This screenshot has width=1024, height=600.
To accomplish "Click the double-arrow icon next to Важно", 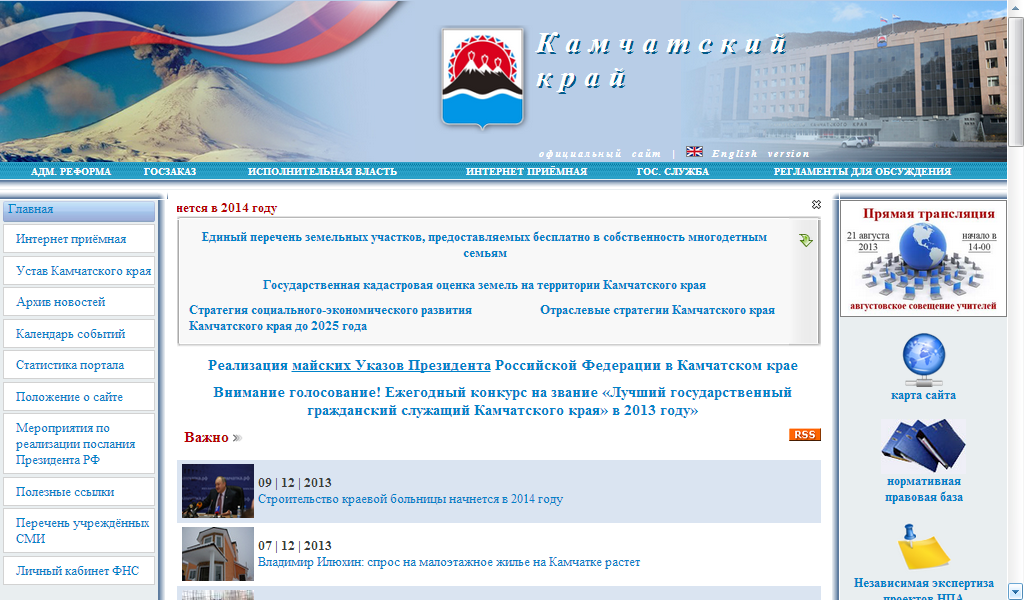I will [237, 438].
